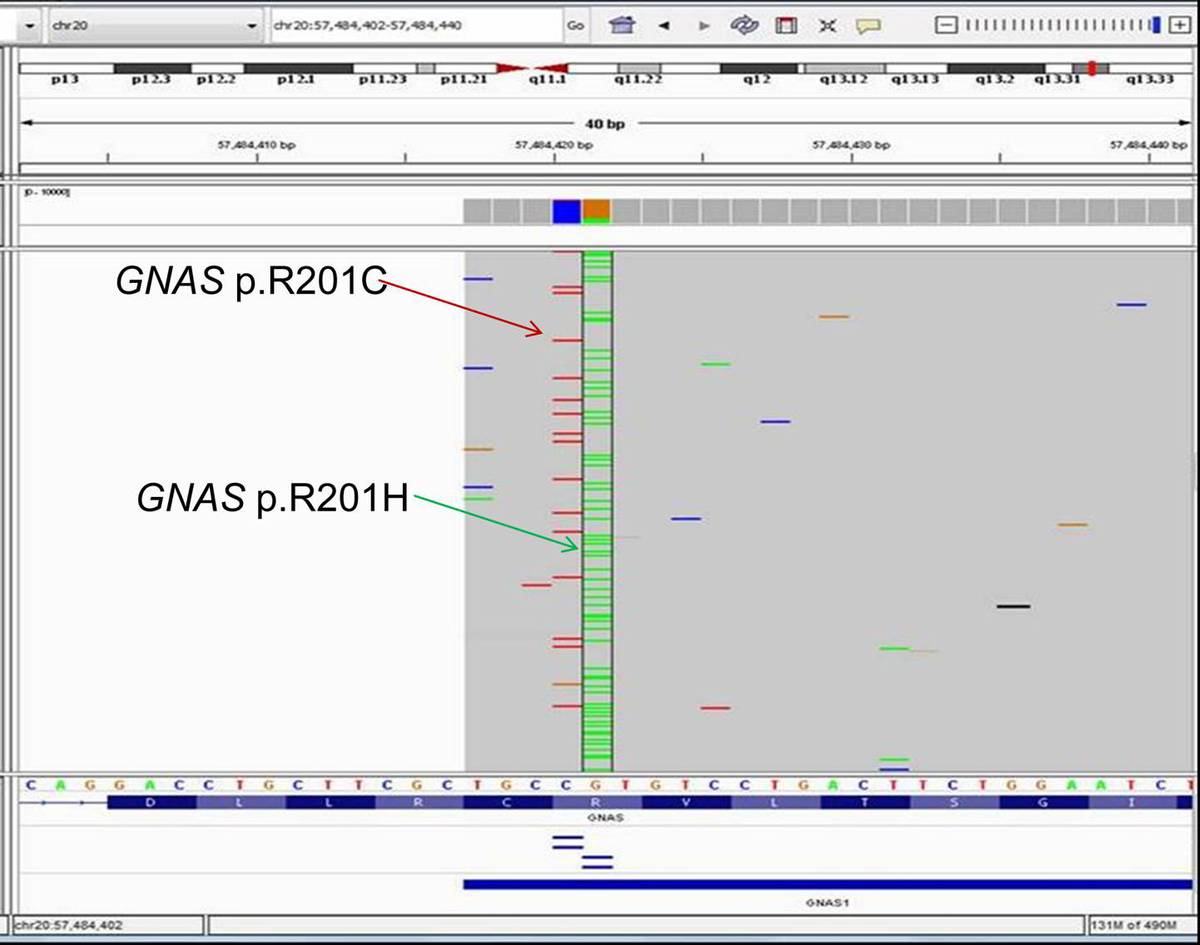The image size is (1200, 945).
Task: Click red current-position marker on ideogram
Action: click(1093, 68)
